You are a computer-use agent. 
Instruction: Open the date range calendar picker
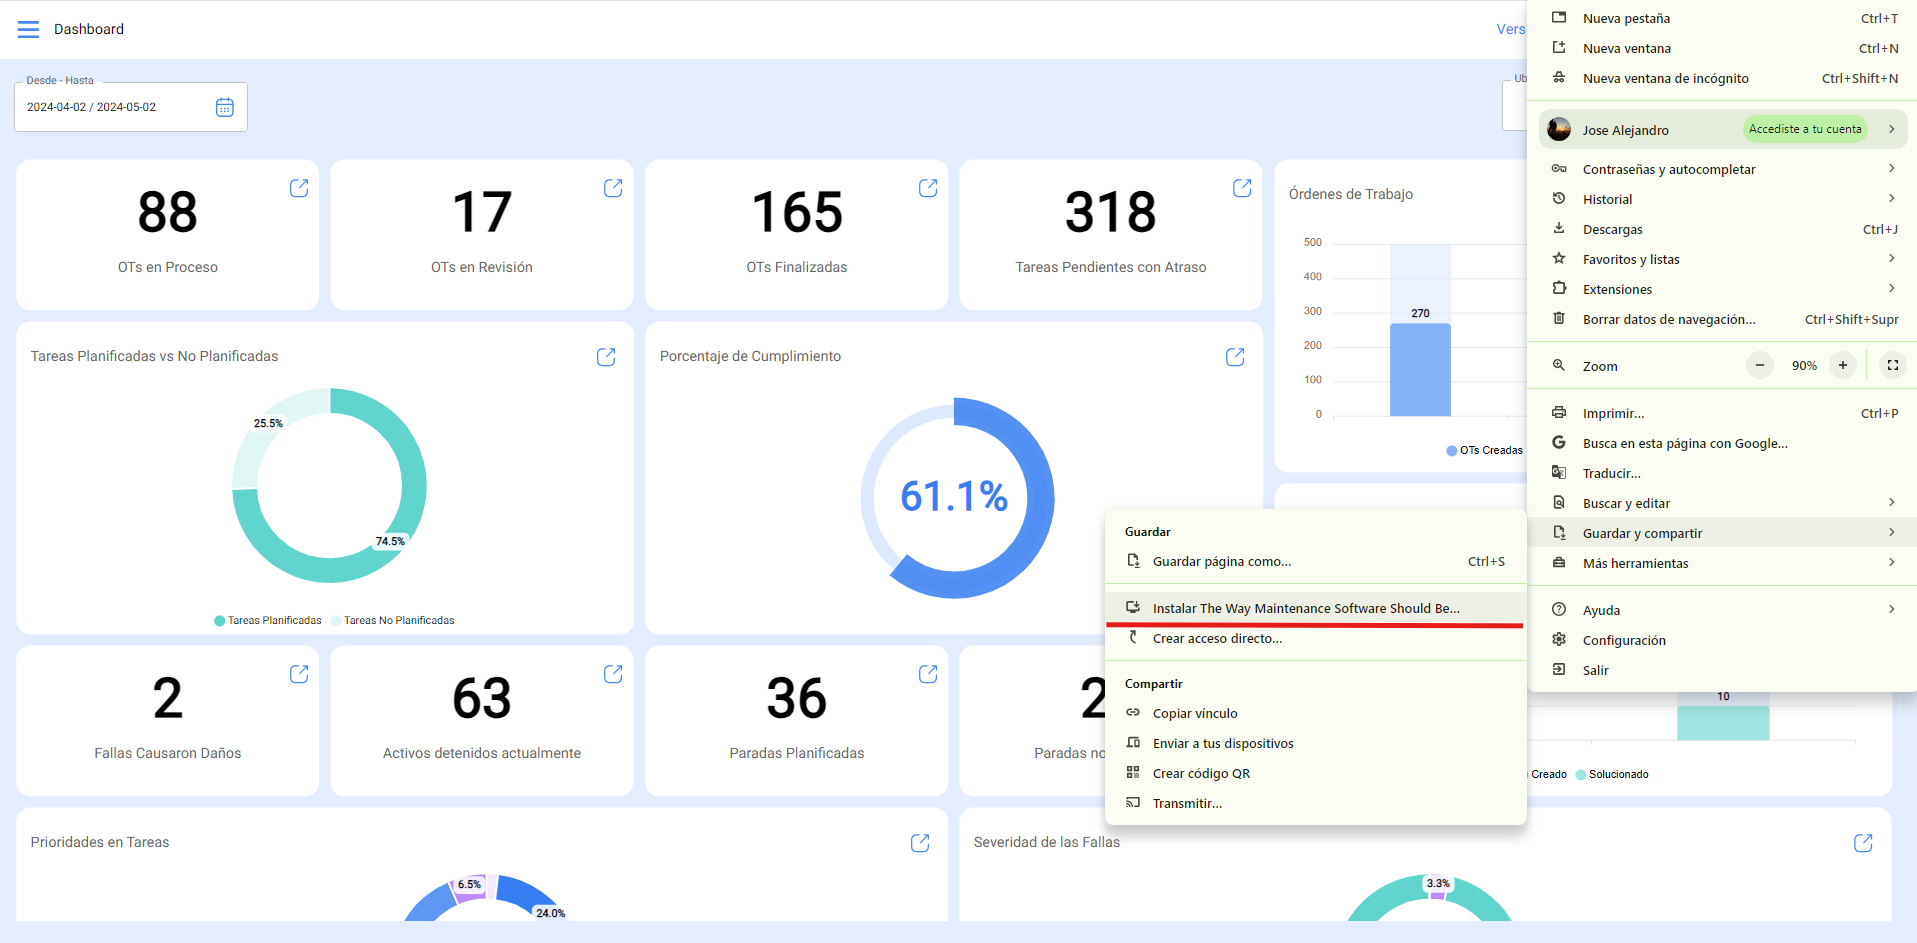[225, 107]
